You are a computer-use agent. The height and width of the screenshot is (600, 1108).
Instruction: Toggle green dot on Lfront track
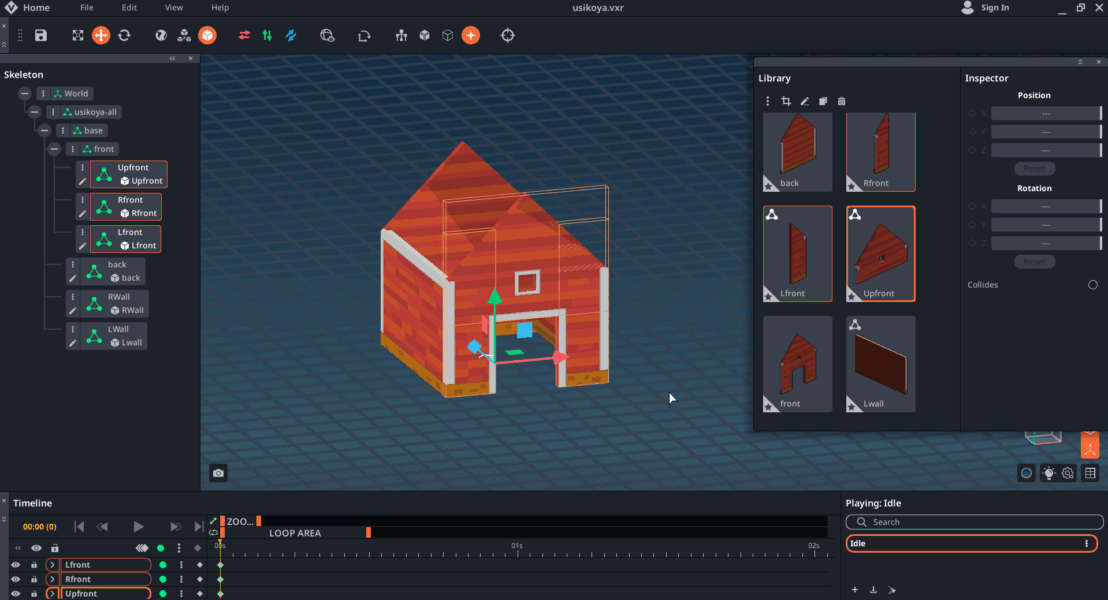click(163, 565)
